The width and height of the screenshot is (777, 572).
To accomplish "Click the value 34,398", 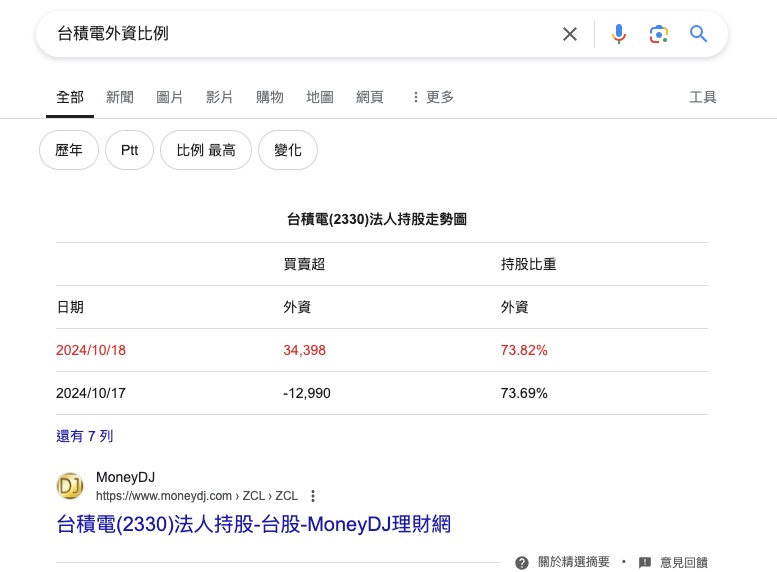I will click(x=304, y=350).
